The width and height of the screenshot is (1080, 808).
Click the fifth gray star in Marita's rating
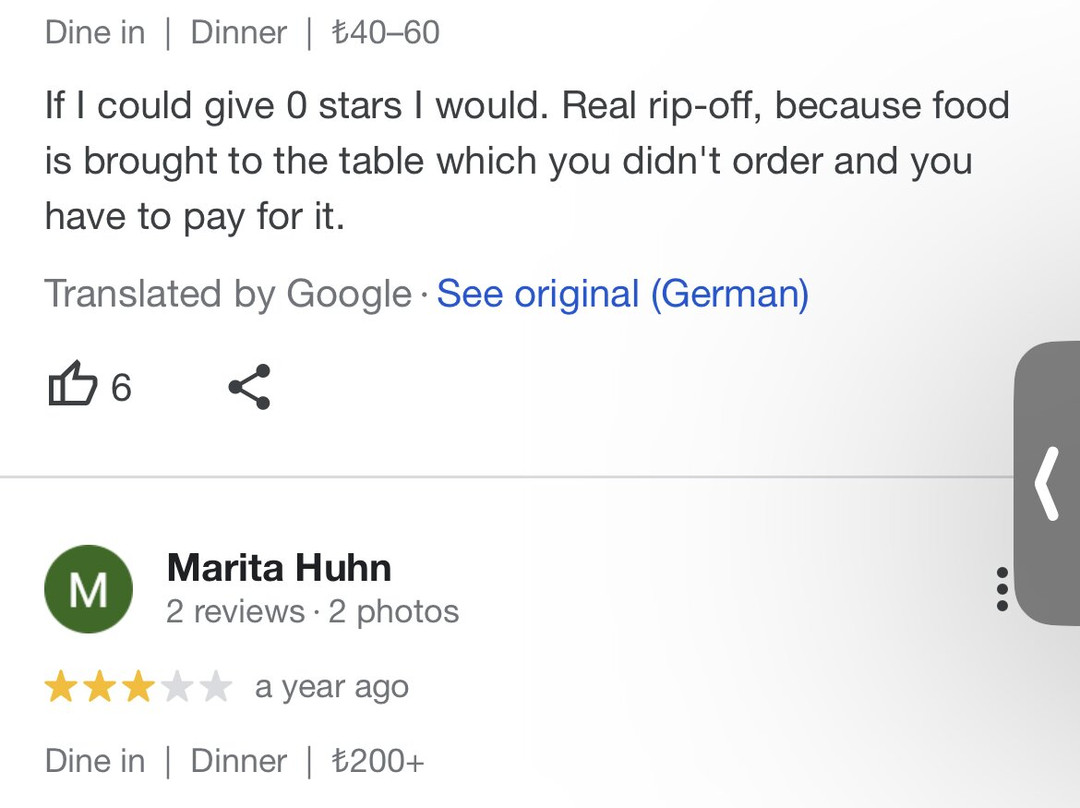pyautogui.click(x=215, y=688)
